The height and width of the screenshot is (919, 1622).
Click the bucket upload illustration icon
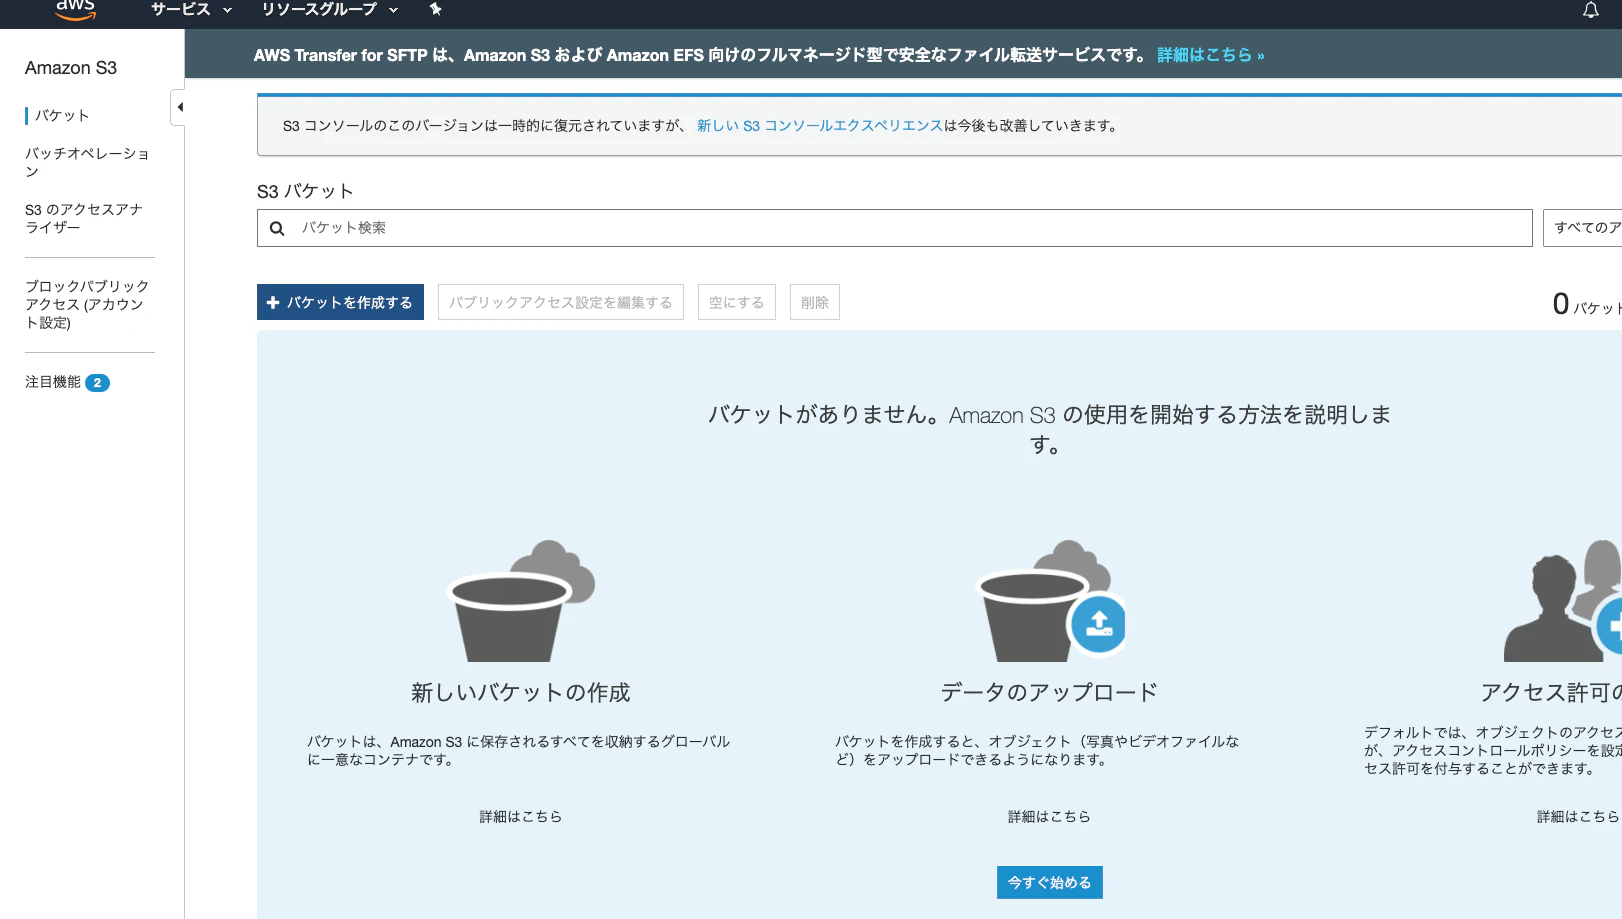point(1050,601)
